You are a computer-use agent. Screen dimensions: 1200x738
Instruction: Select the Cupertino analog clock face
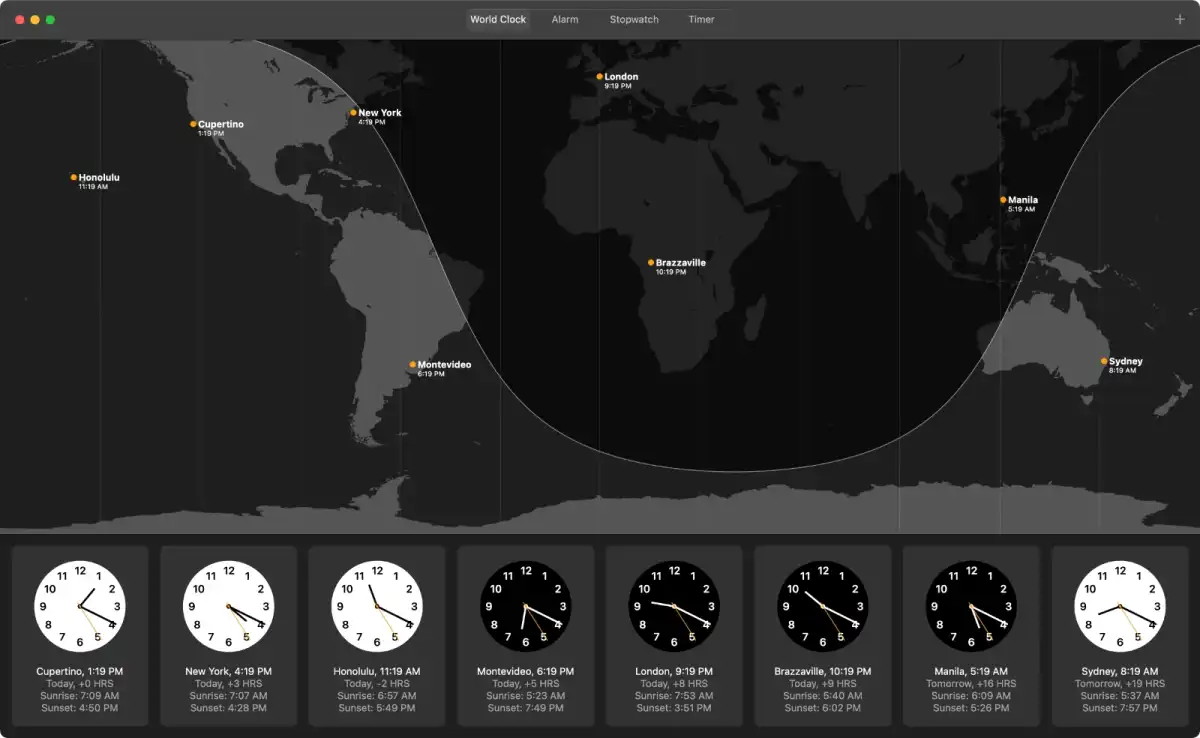coord(80,606)
